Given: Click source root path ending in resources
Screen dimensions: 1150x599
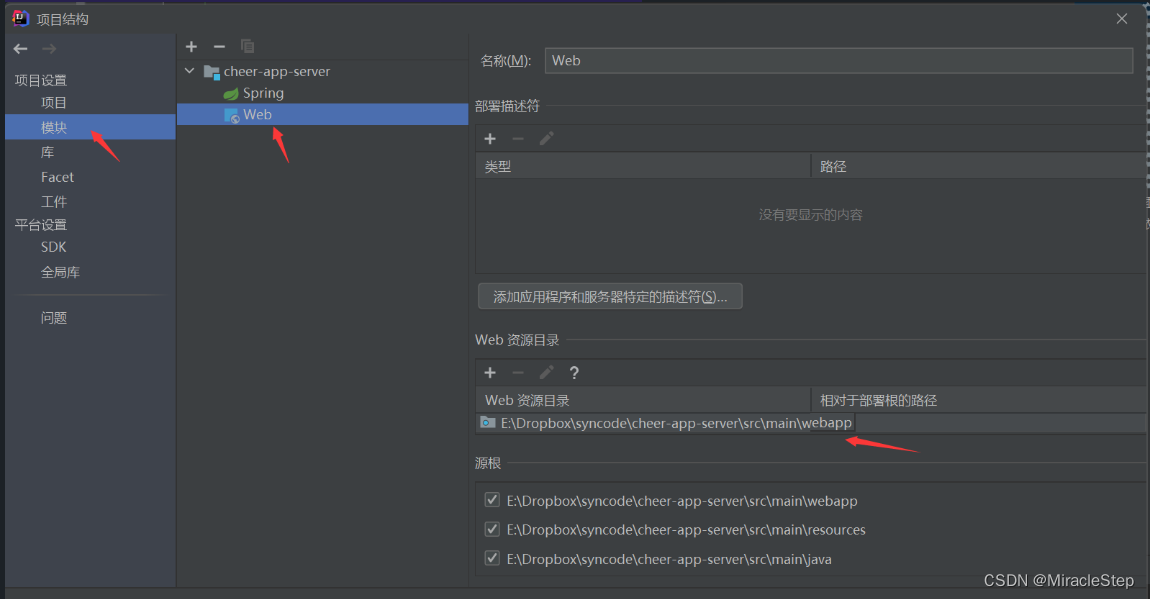Looking at the screenshot, I should click(686, 529).
